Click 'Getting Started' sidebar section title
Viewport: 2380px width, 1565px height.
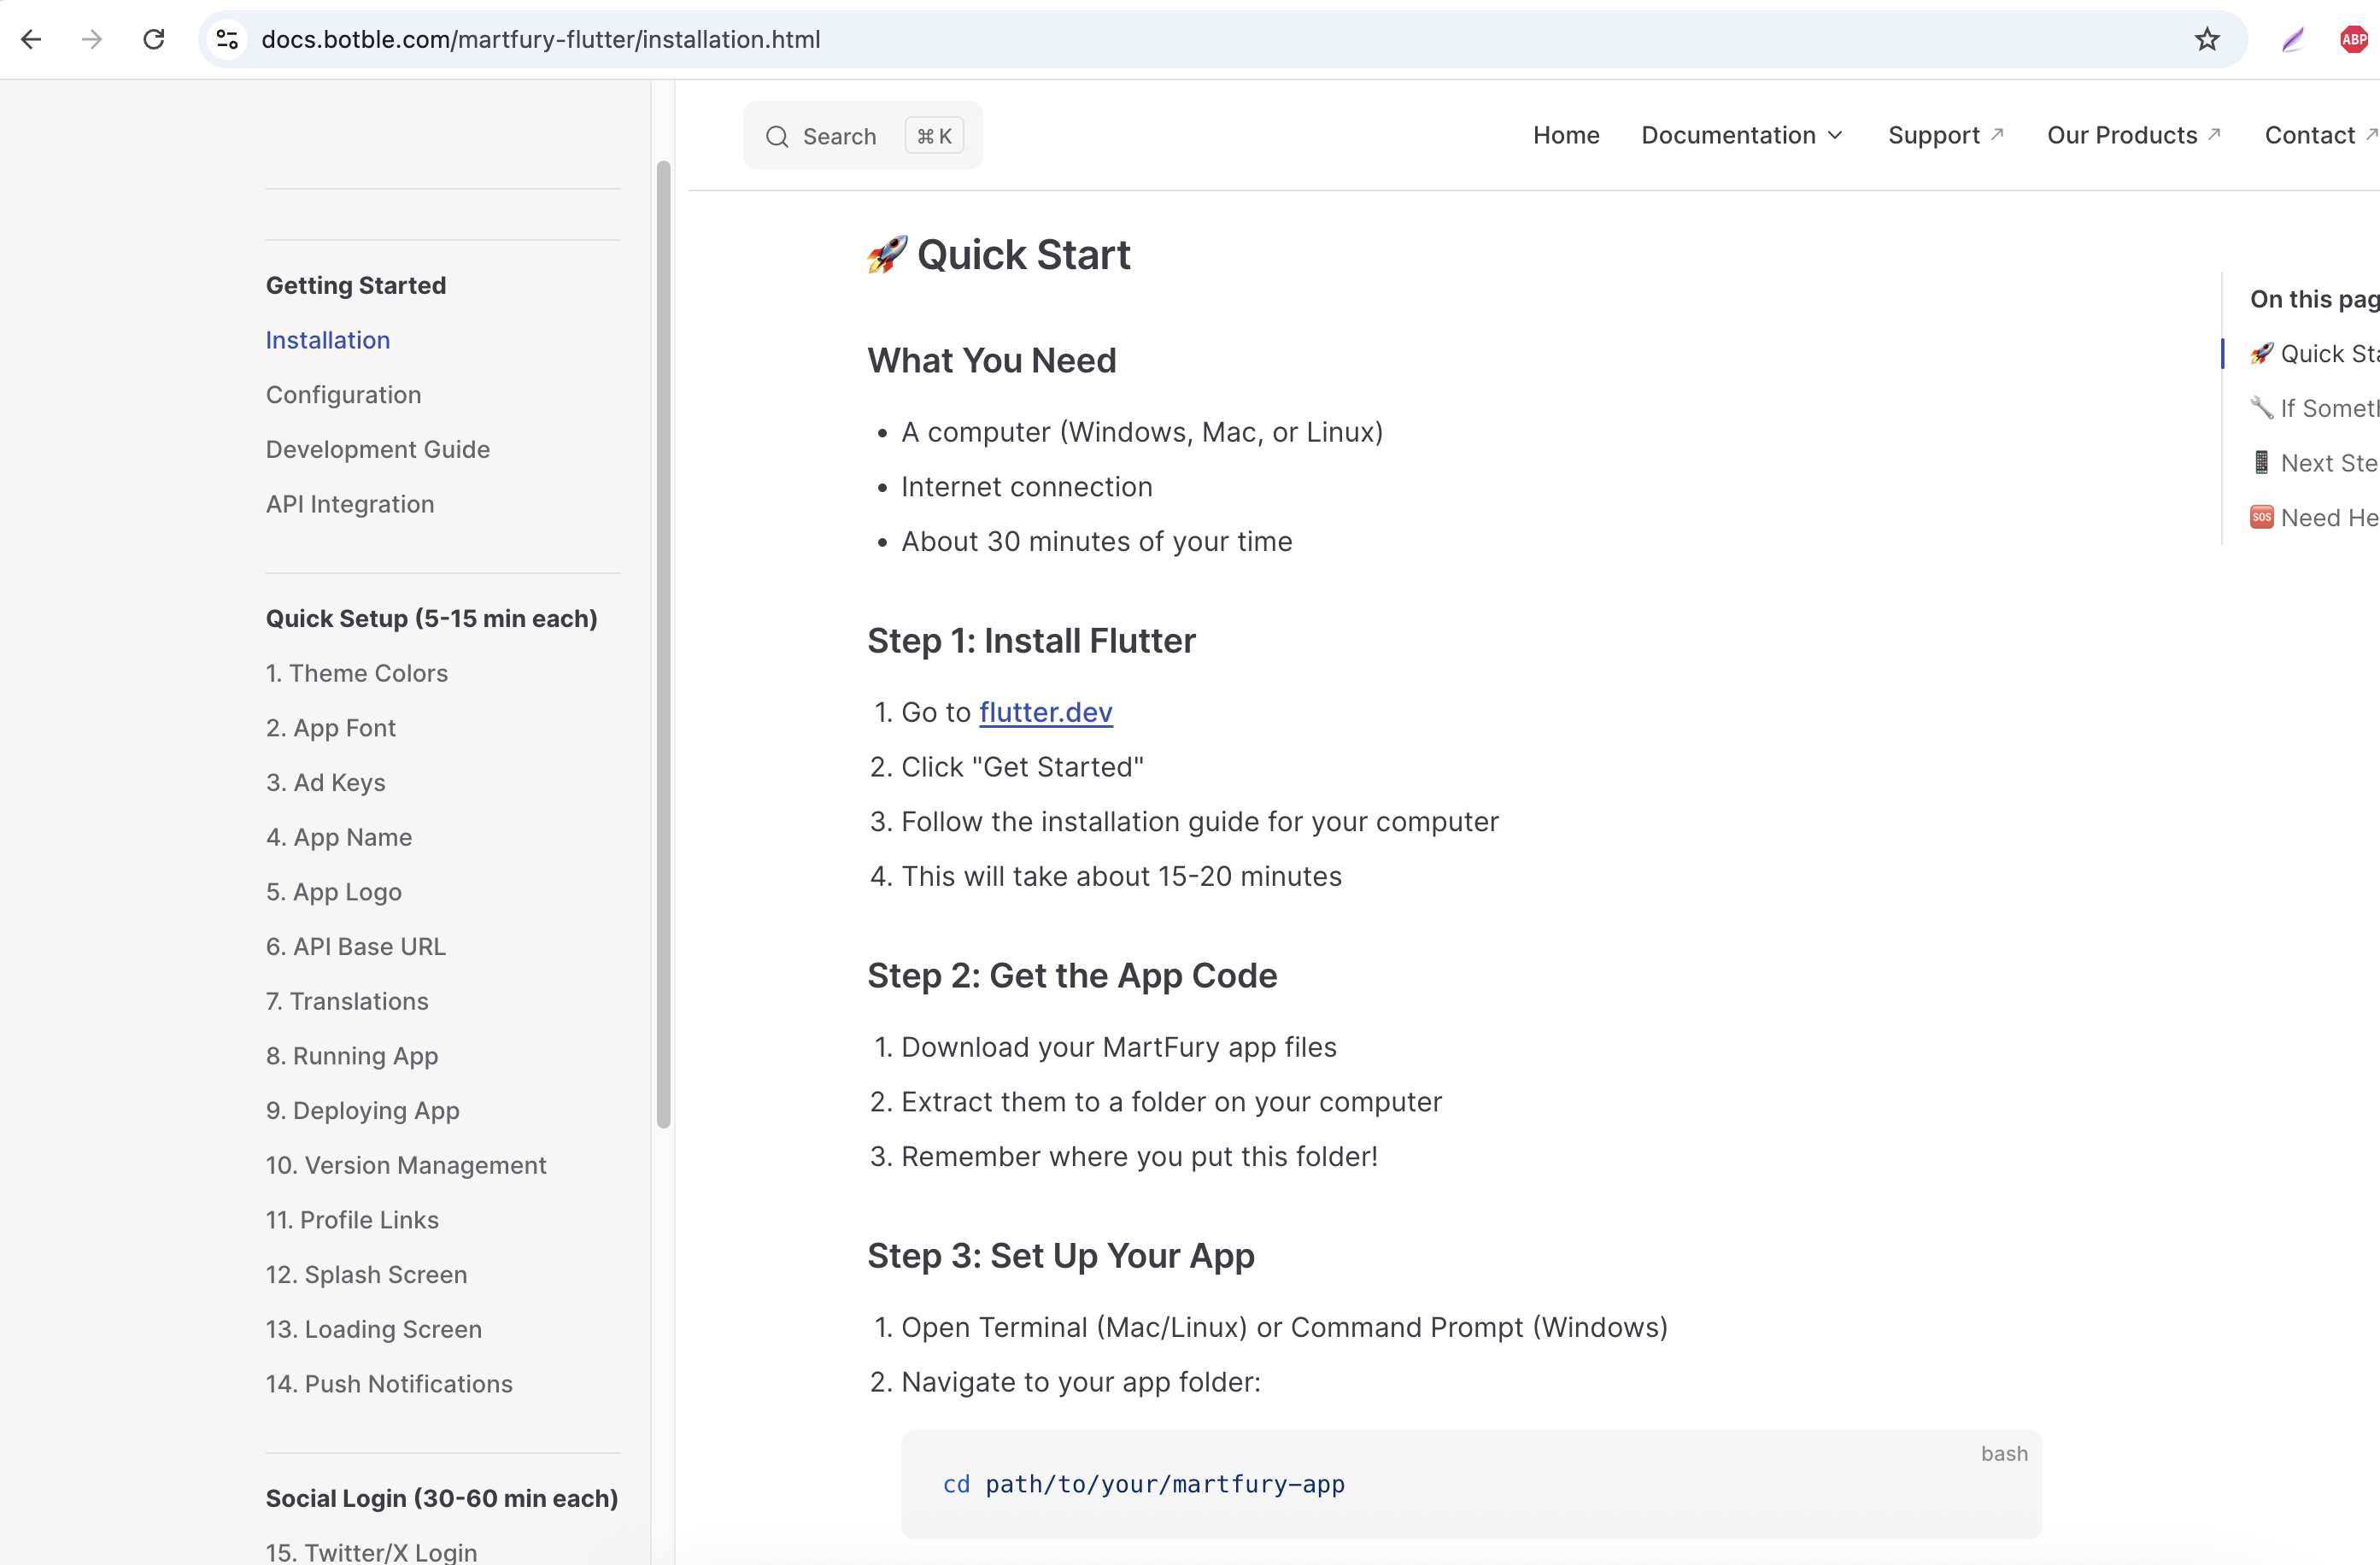356,286
